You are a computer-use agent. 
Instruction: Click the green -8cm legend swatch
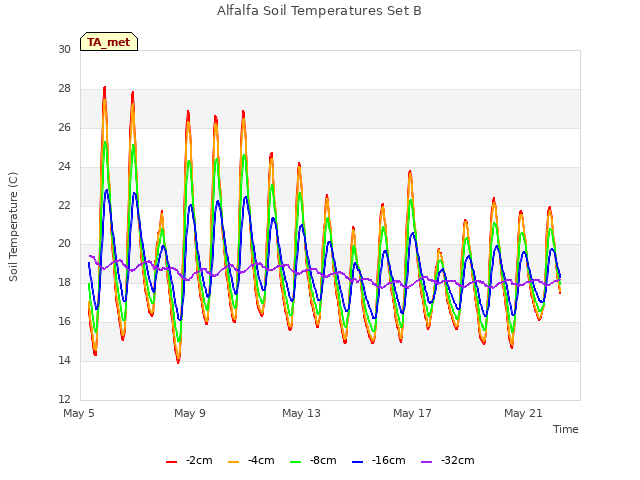pos(296,462)
